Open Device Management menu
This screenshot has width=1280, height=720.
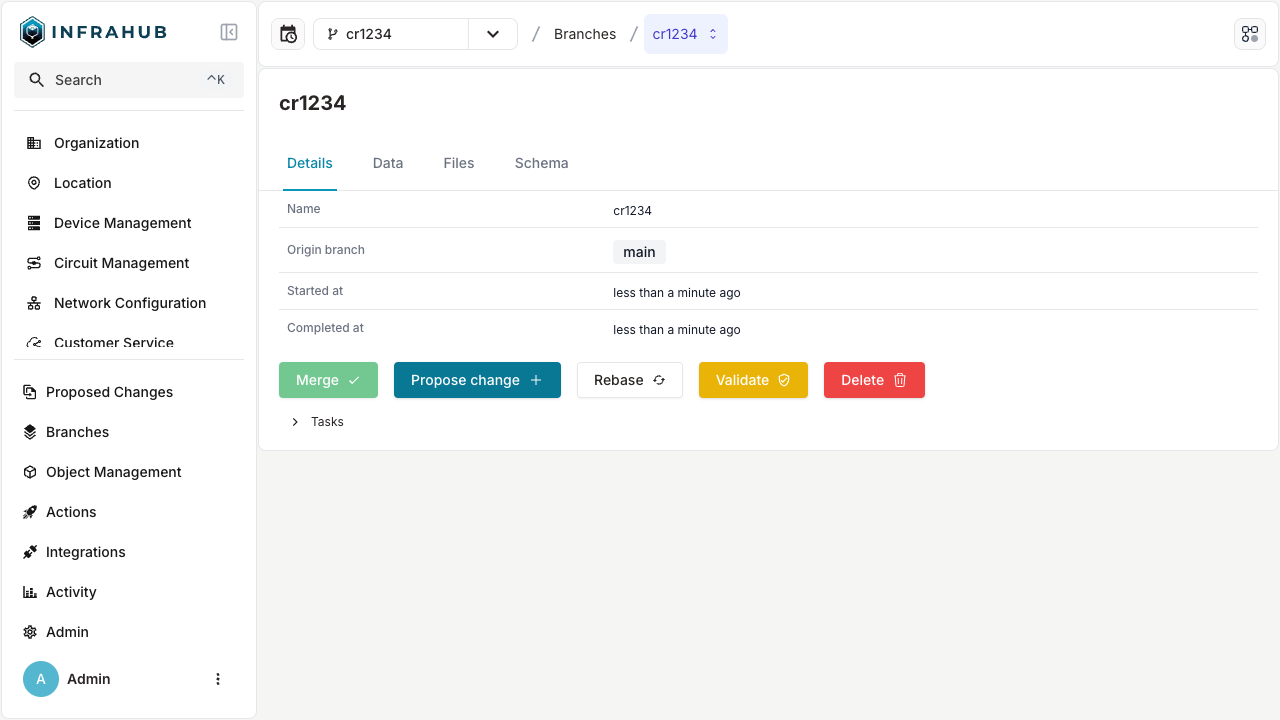click(122, 223)
